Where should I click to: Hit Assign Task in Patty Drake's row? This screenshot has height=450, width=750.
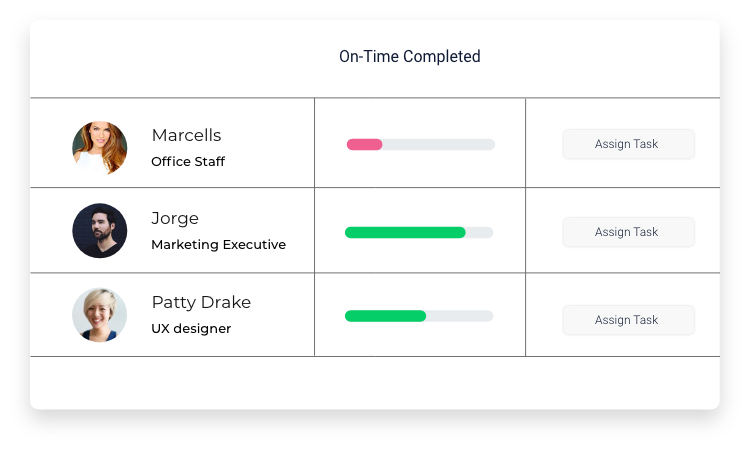pyautogui.click(x=627, y=320)
